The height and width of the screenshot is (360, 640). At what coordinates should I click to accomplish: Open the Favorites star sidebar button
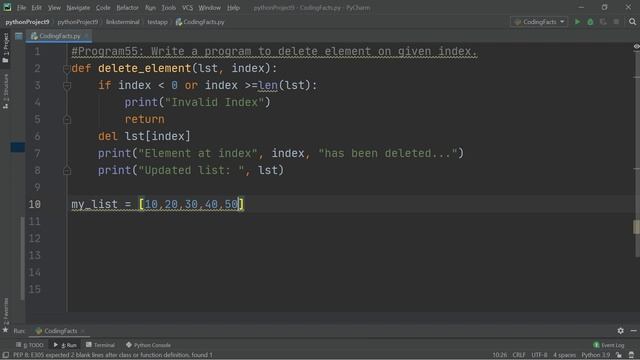click(x=5, y=316)
